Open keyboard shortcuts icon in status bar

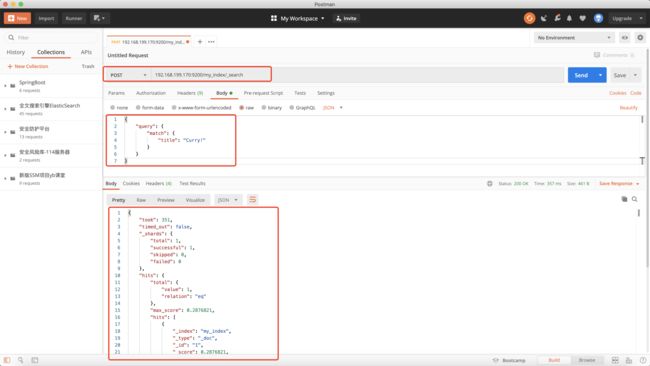(629, 360)
